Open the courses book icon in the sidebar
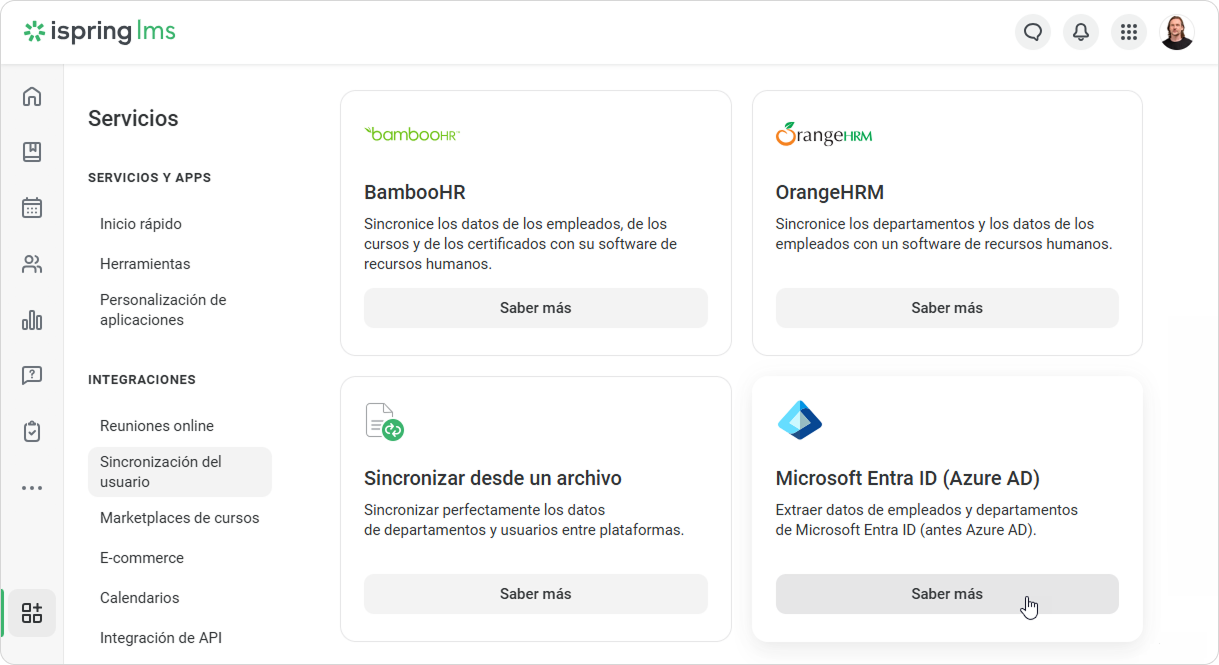This screenshot has width=1219, height=665. point(32,152)
